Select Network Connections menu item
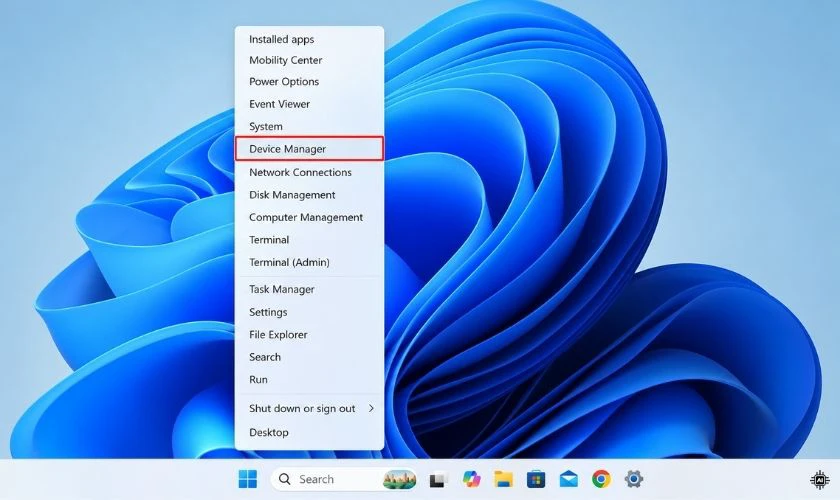 coord(309,172)
